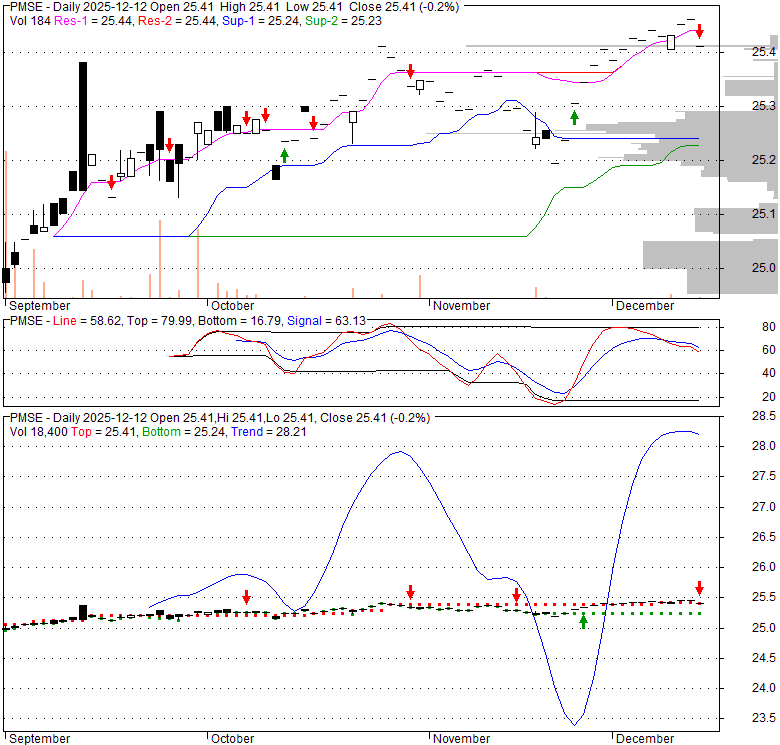
Task: Click the blue trend line peak near 28.0 in late October
Action: click(399, 452)
